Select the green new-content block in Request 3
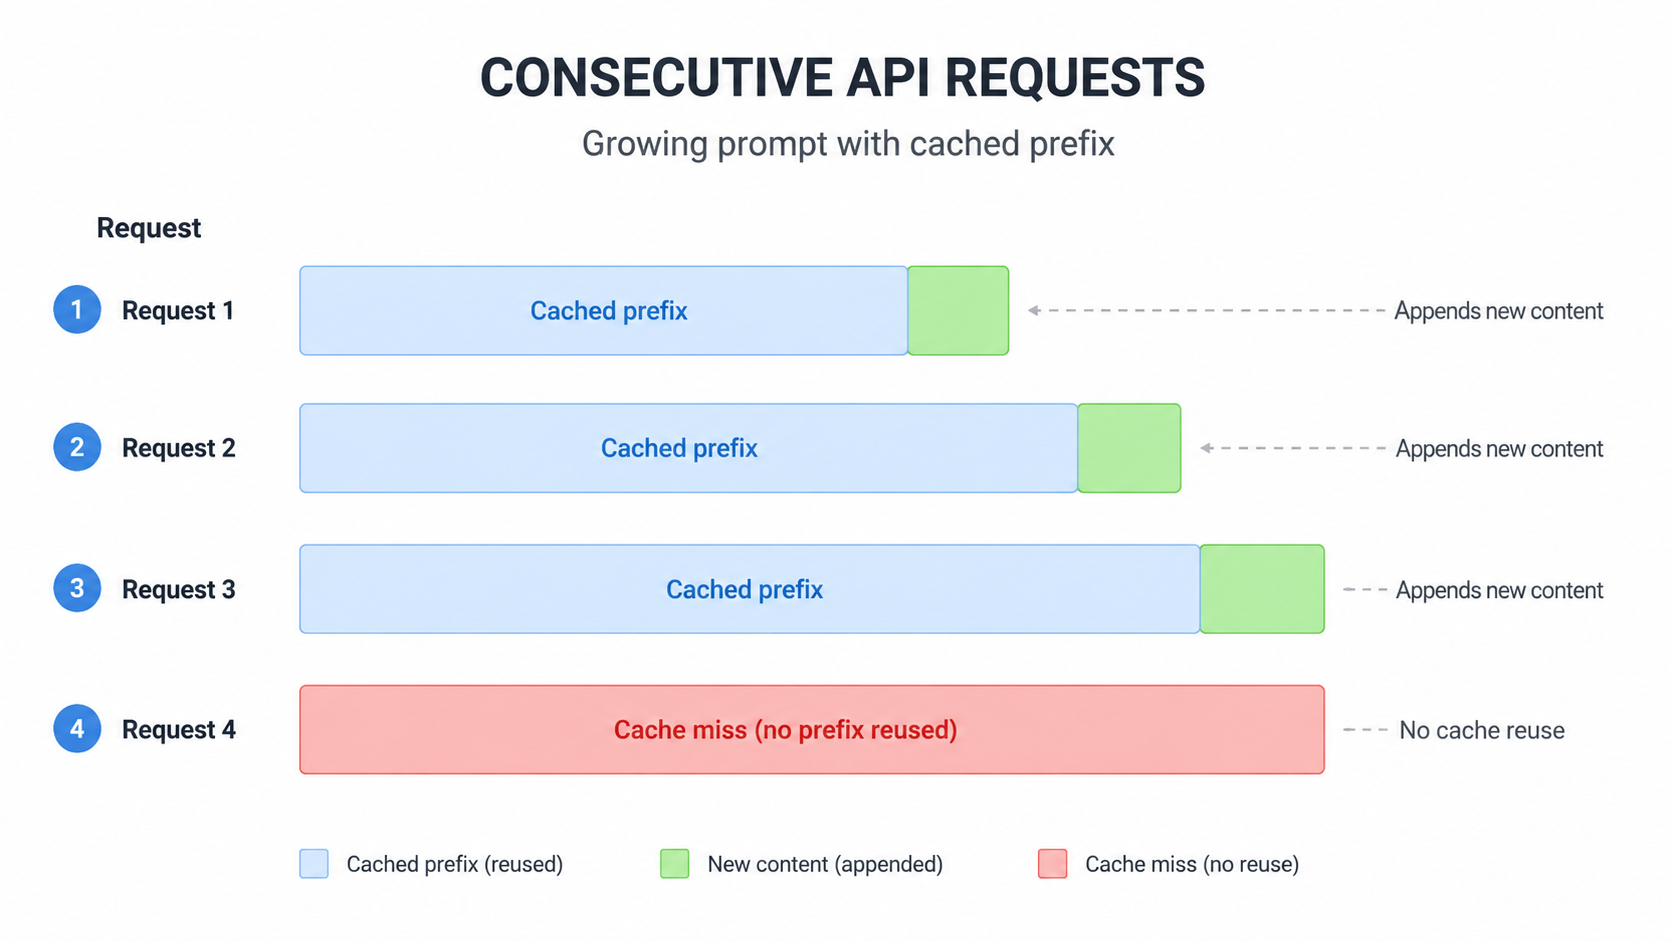The image size is (1672, 941). pos(1262,589)
